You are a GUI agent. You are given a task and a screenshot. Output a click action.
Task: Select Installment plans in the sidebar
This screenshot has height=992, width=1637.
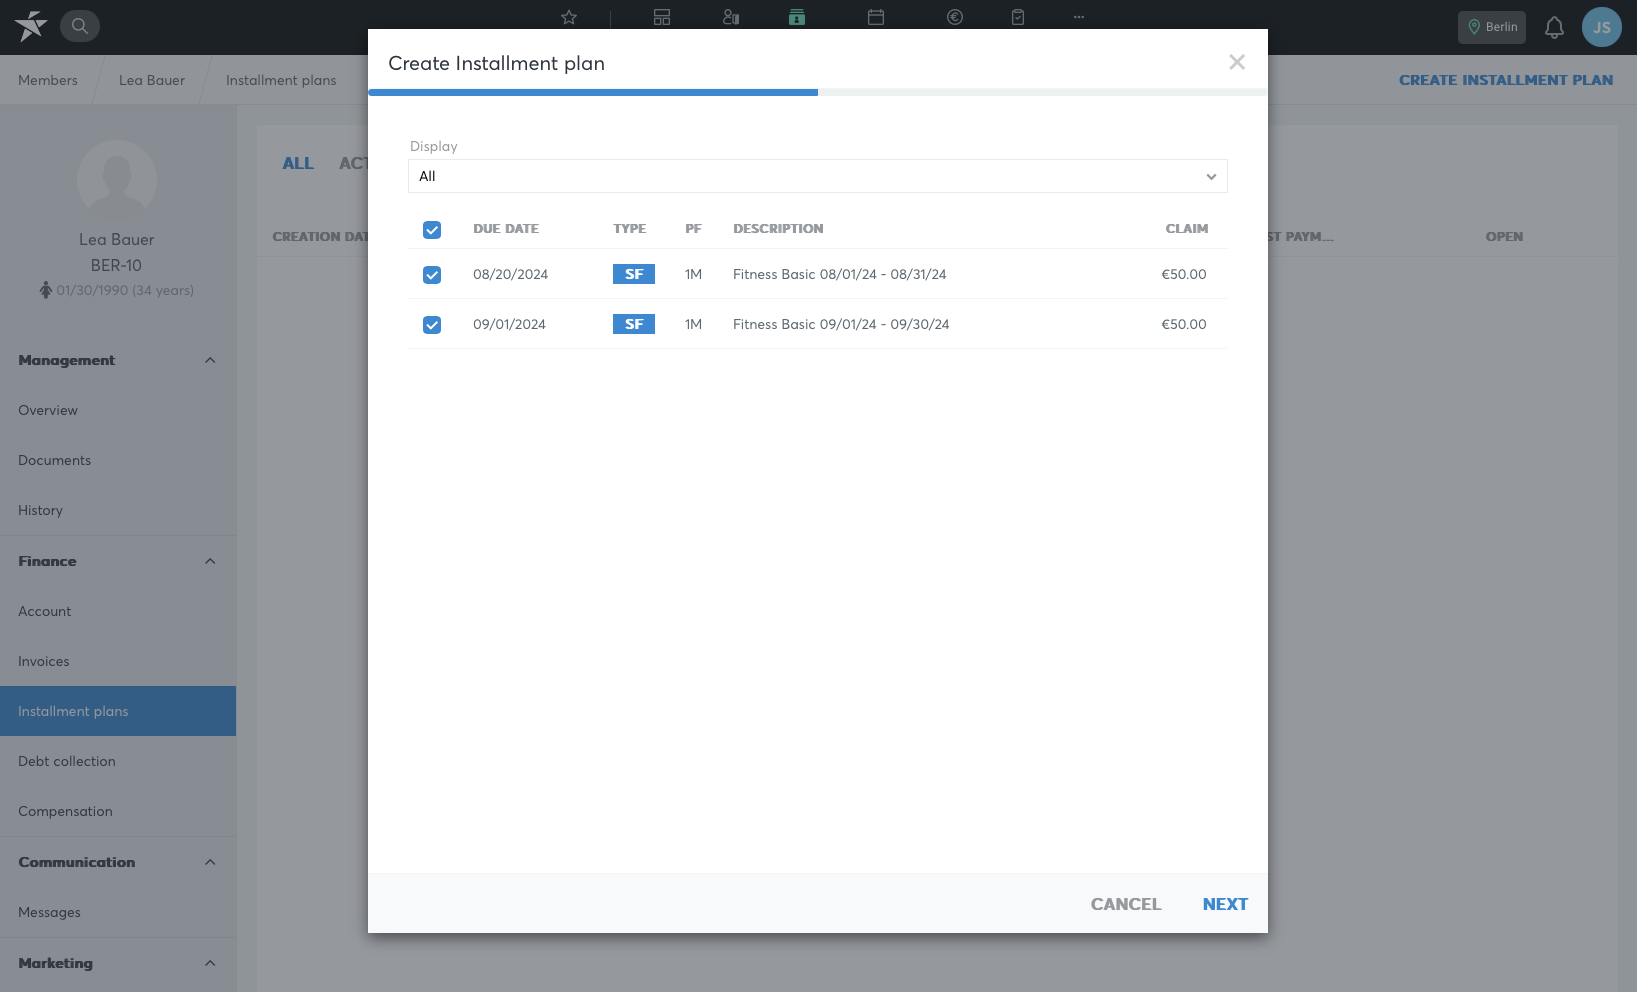118,711
